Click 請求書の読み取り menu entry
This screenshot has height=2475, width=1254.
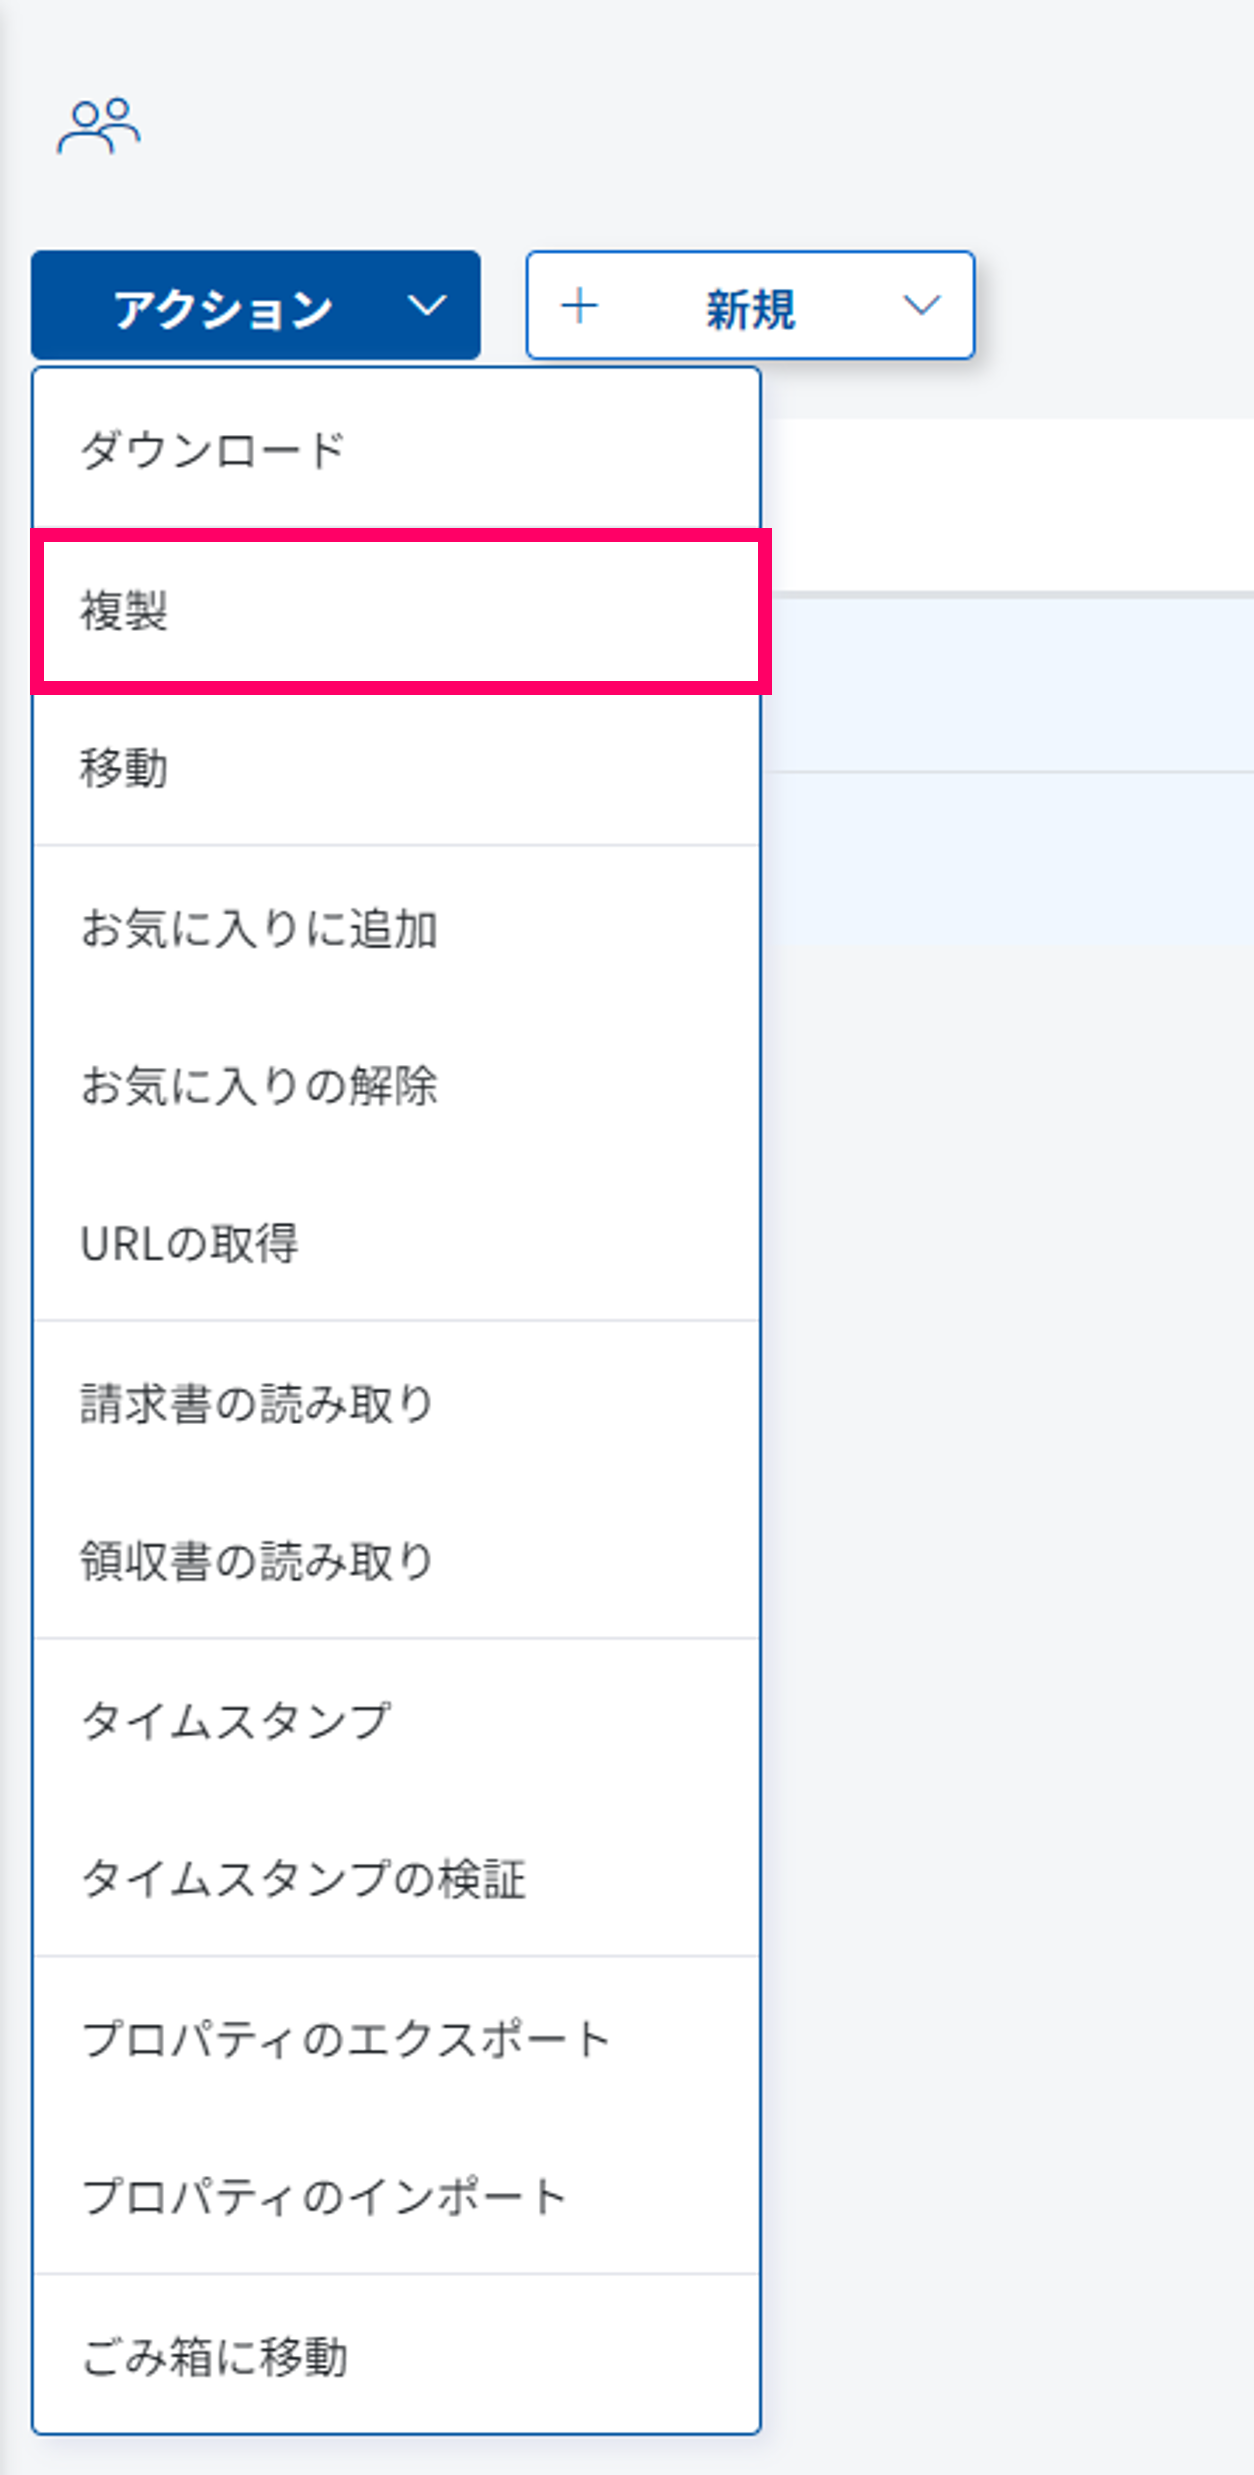pos(256,1404)
